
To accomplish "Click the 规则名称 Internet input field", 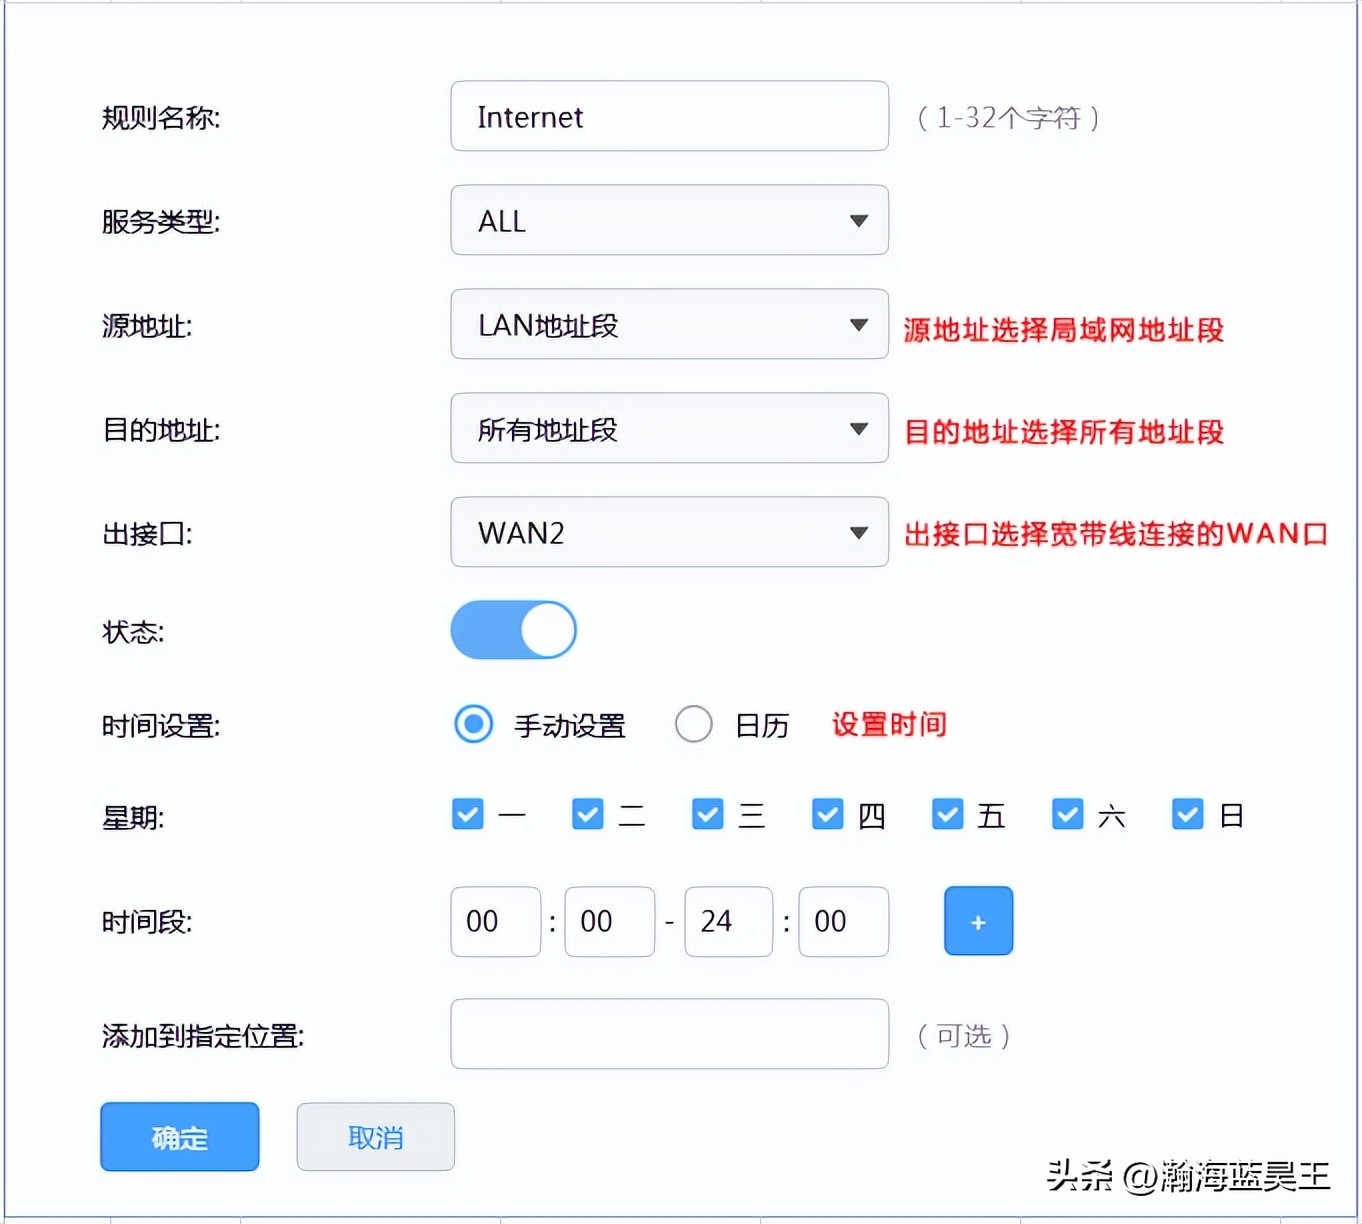I will point(668,116).
